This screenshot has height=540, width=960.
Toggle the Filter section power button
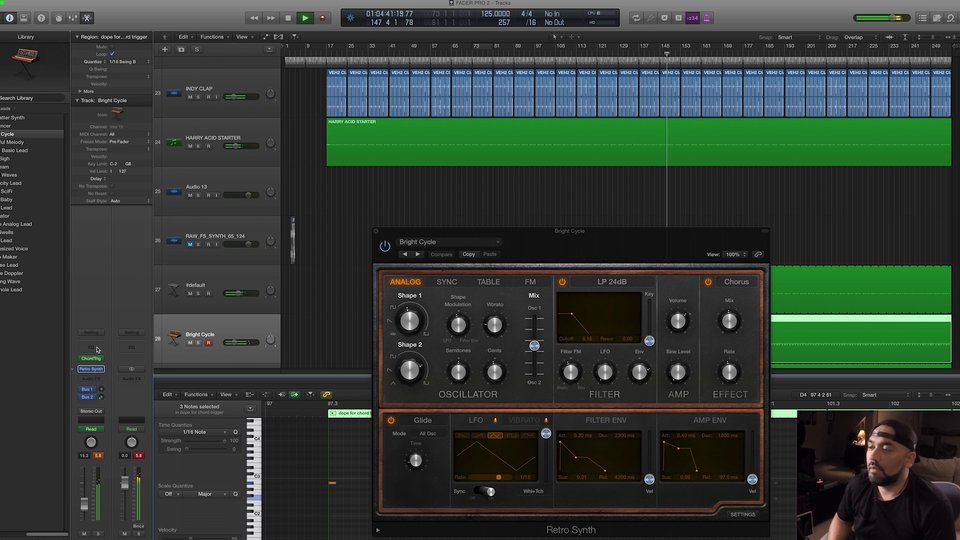click(x=562, y=282)
